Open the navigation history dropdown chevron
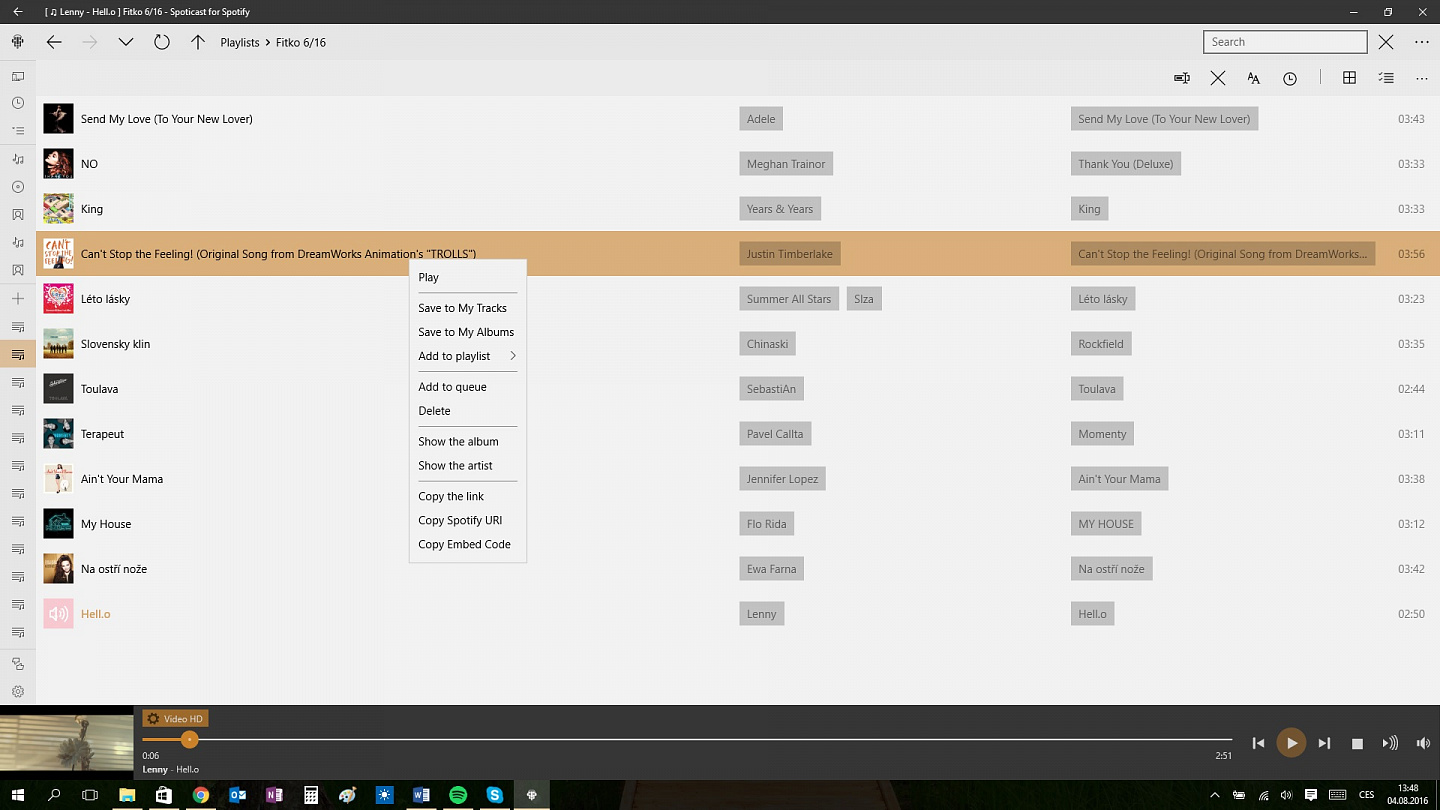 pyautogui.click(x=126, y=42)
